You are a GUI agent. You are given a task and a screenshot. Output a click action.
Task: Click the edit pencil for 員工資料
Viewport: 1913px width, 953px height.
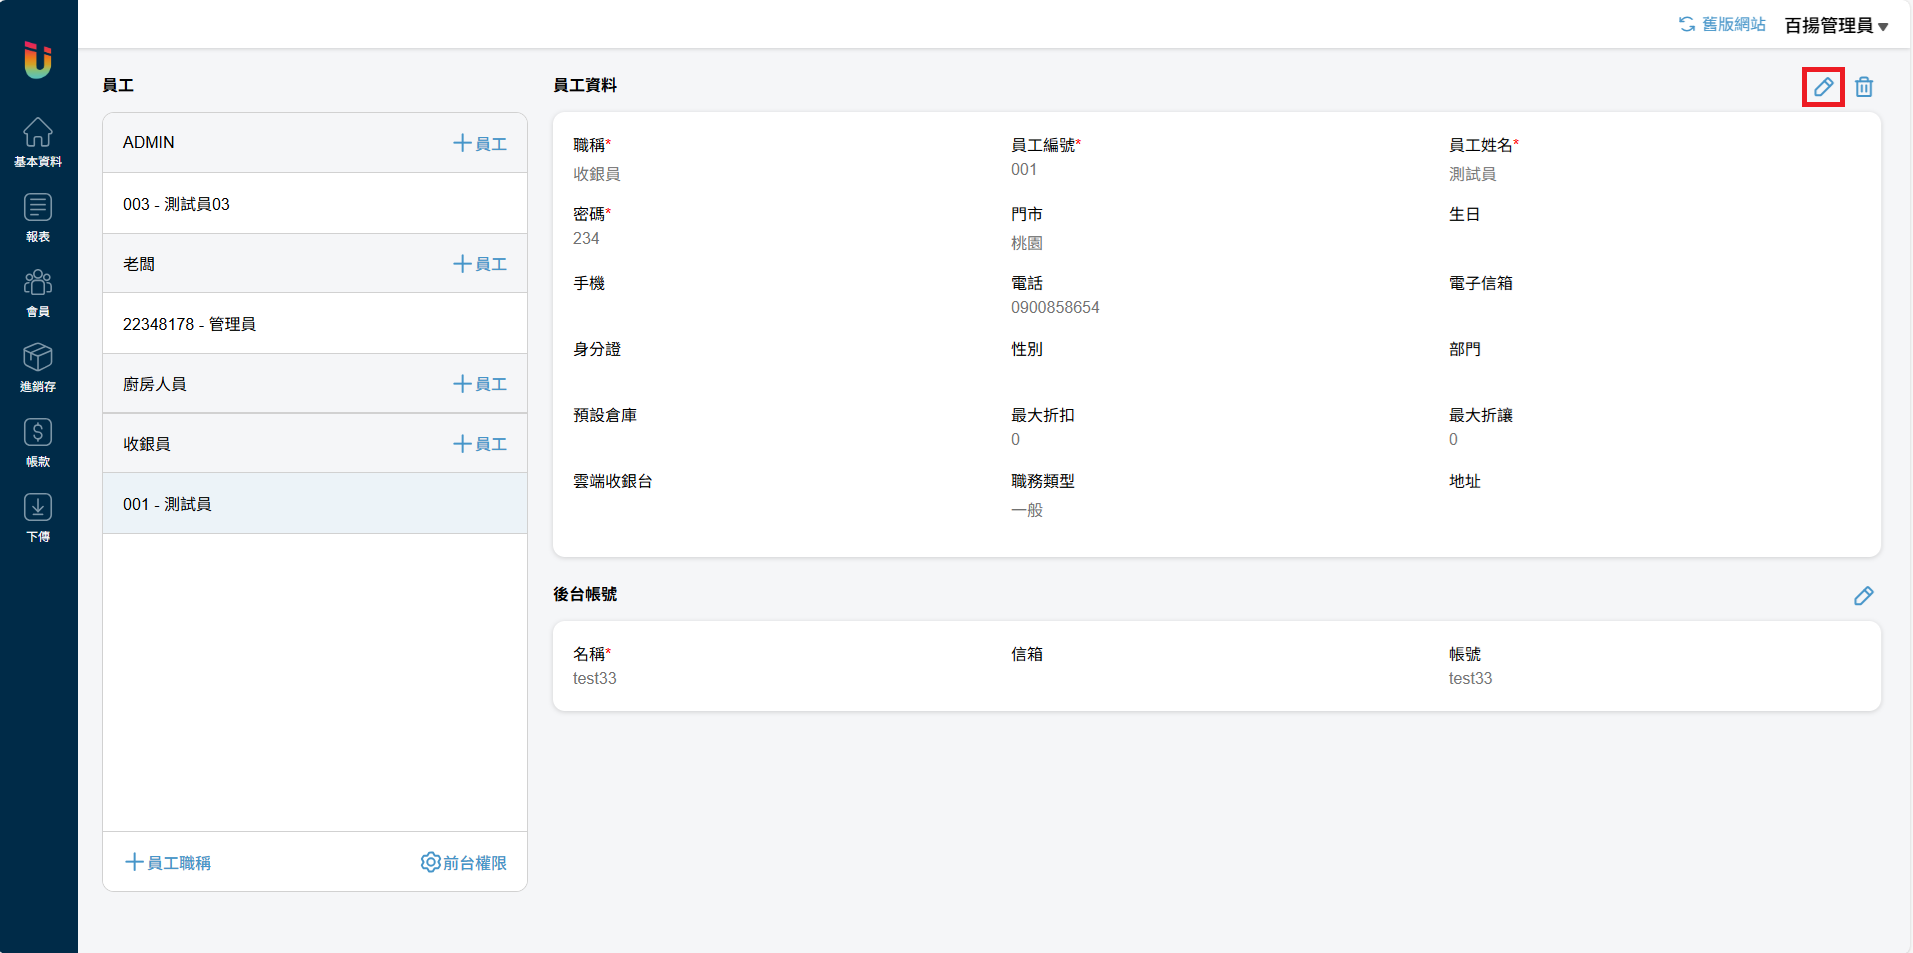[x=1823, y=87]
